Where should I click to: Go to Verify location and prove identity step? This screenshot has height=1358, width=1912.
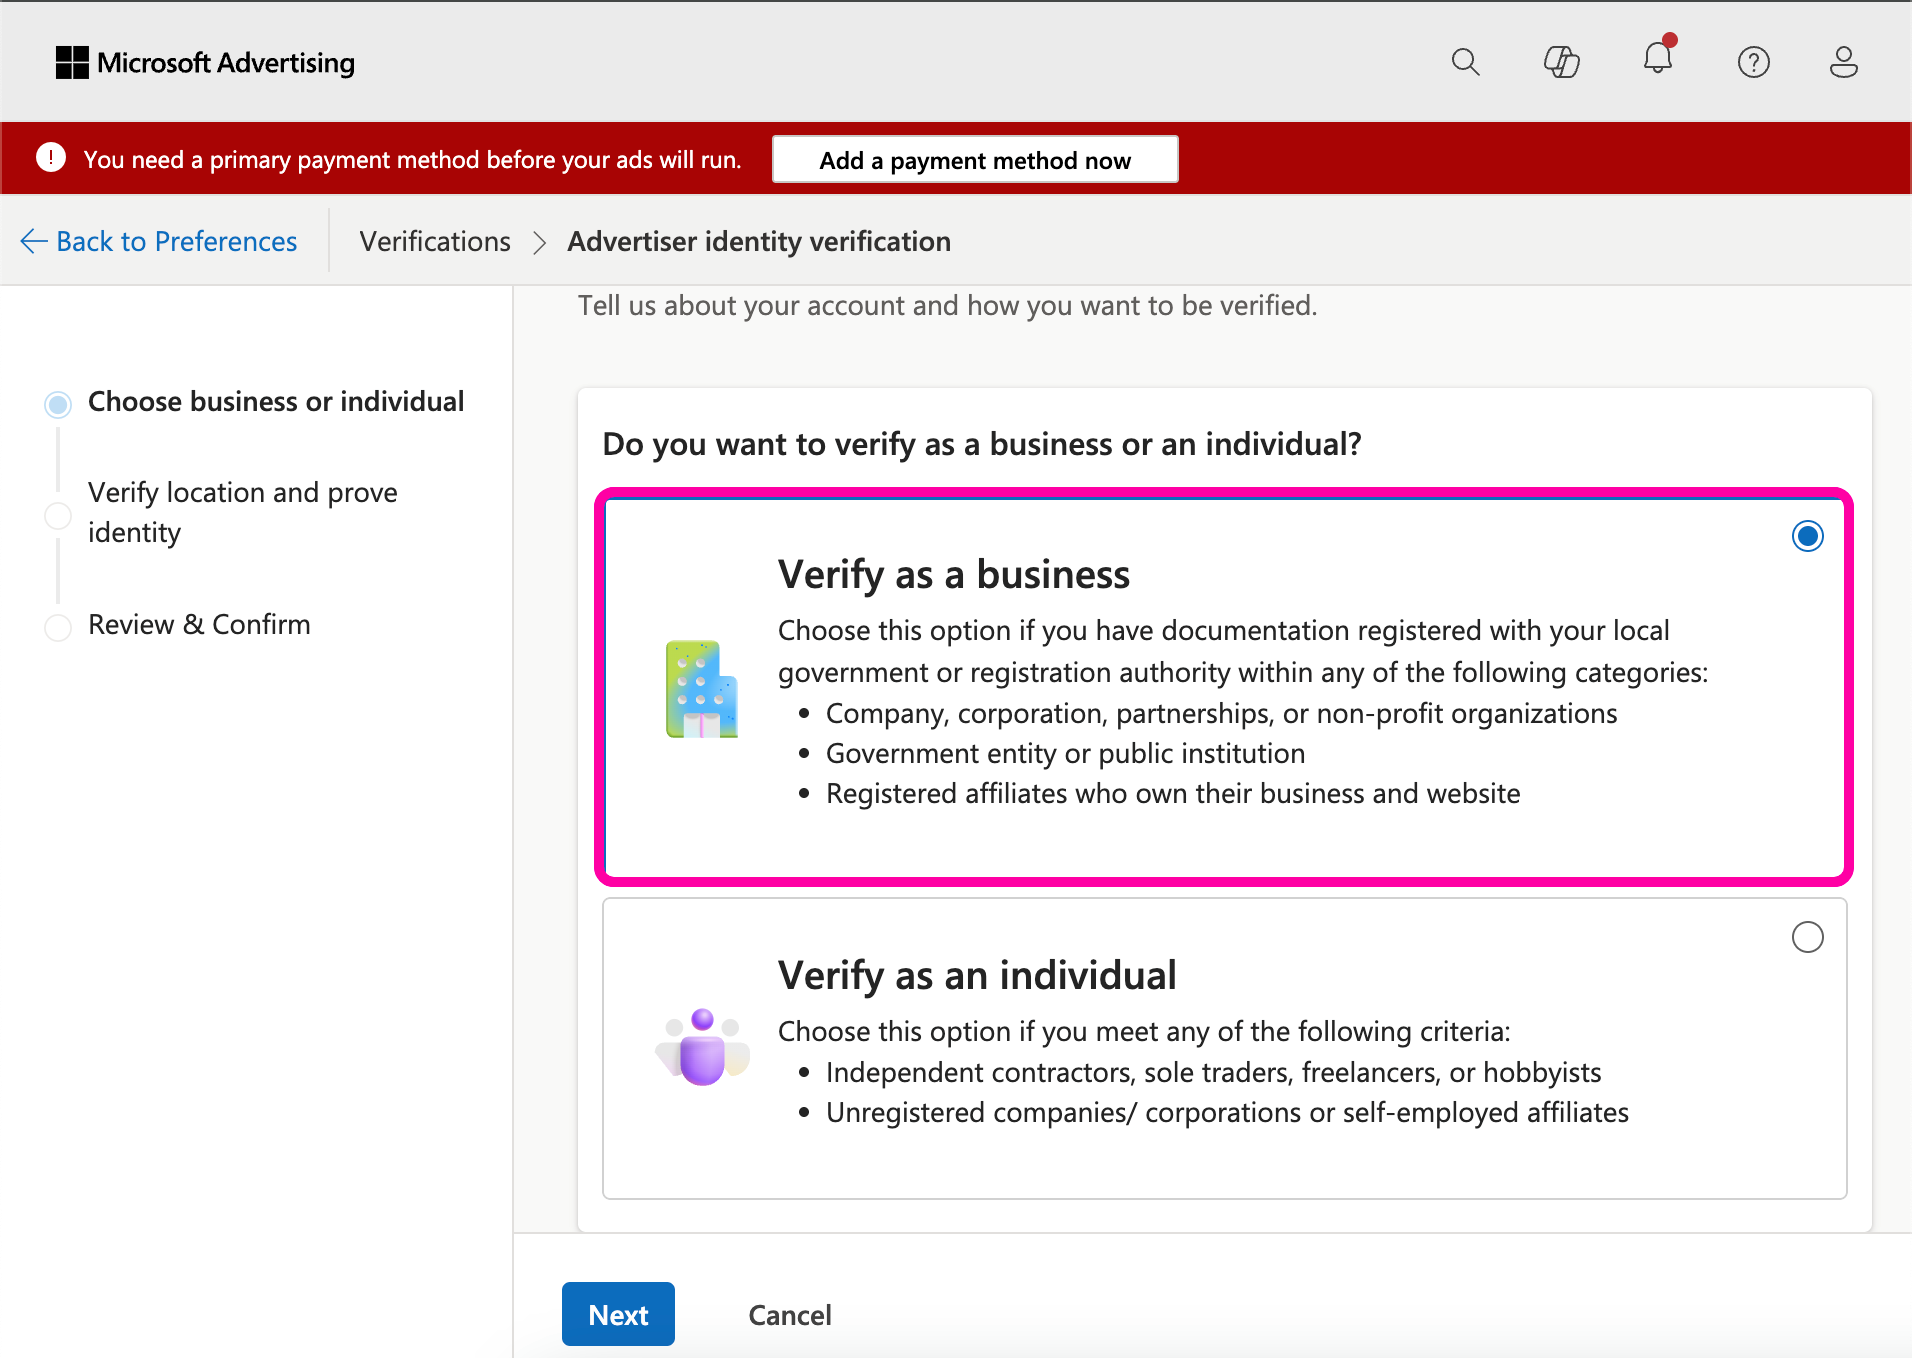[x=242, y=512]
